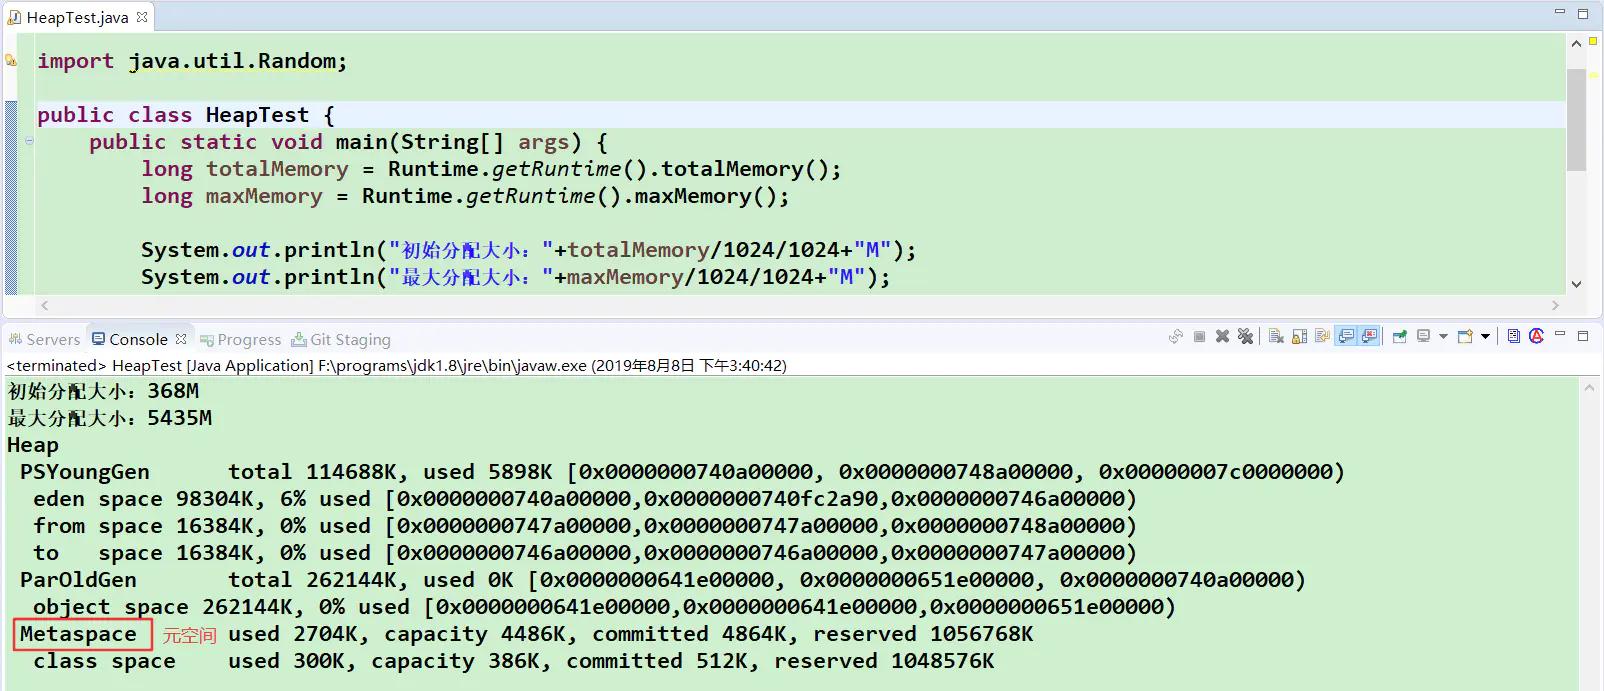Switch to the Servers tab
This screenshot has height=691, width=1604.
pos(44,340)
